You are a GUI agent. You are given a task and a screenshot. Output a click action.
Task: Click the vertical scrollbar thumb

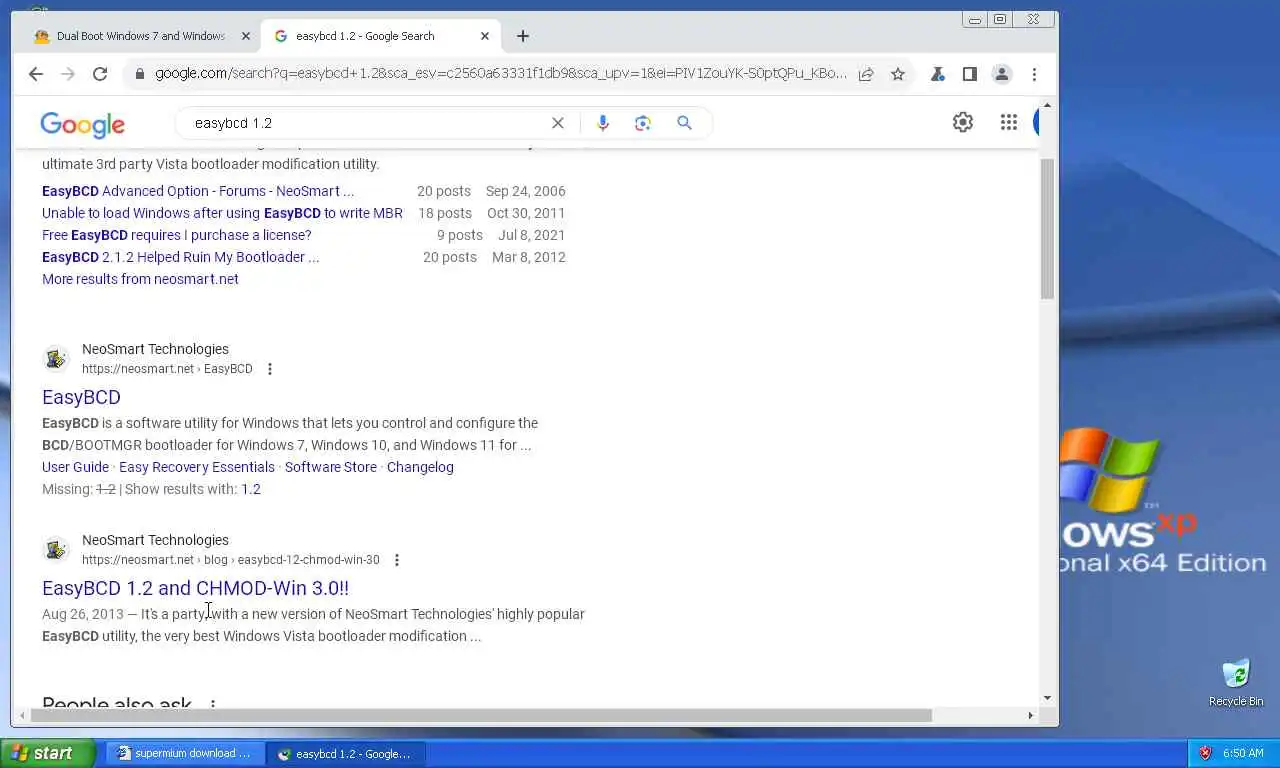click(1047, 229)
